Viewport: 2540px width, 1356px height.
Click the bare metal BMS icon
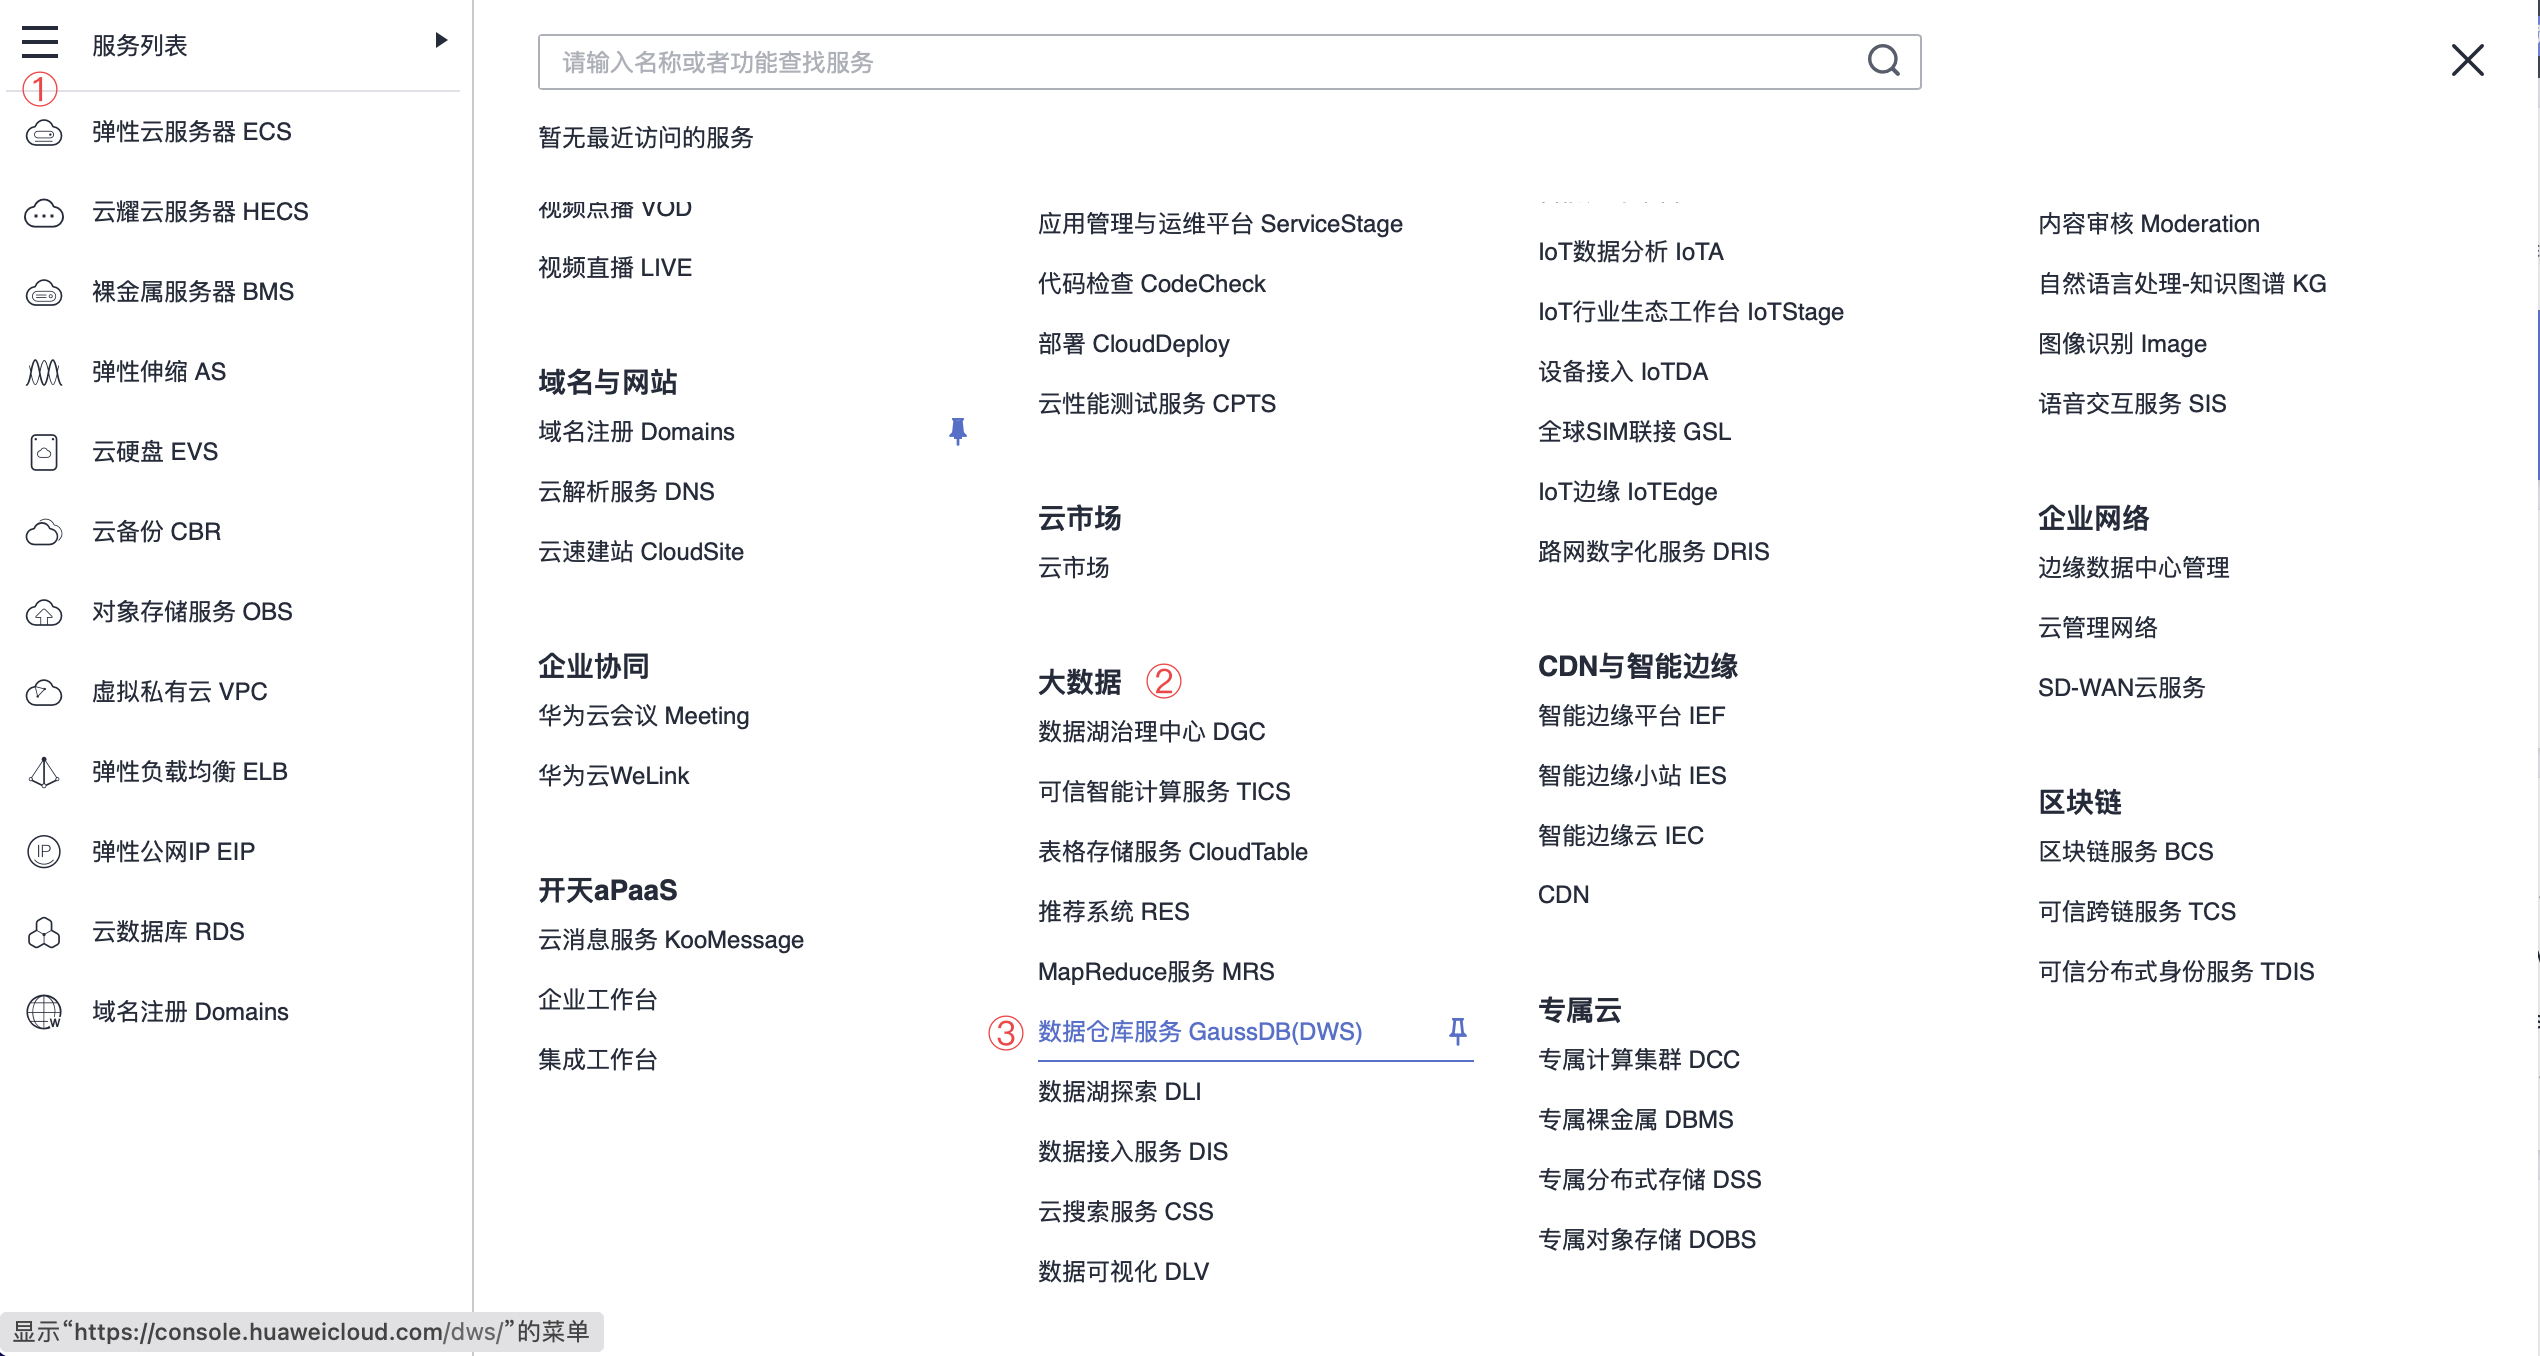[44, 292]
